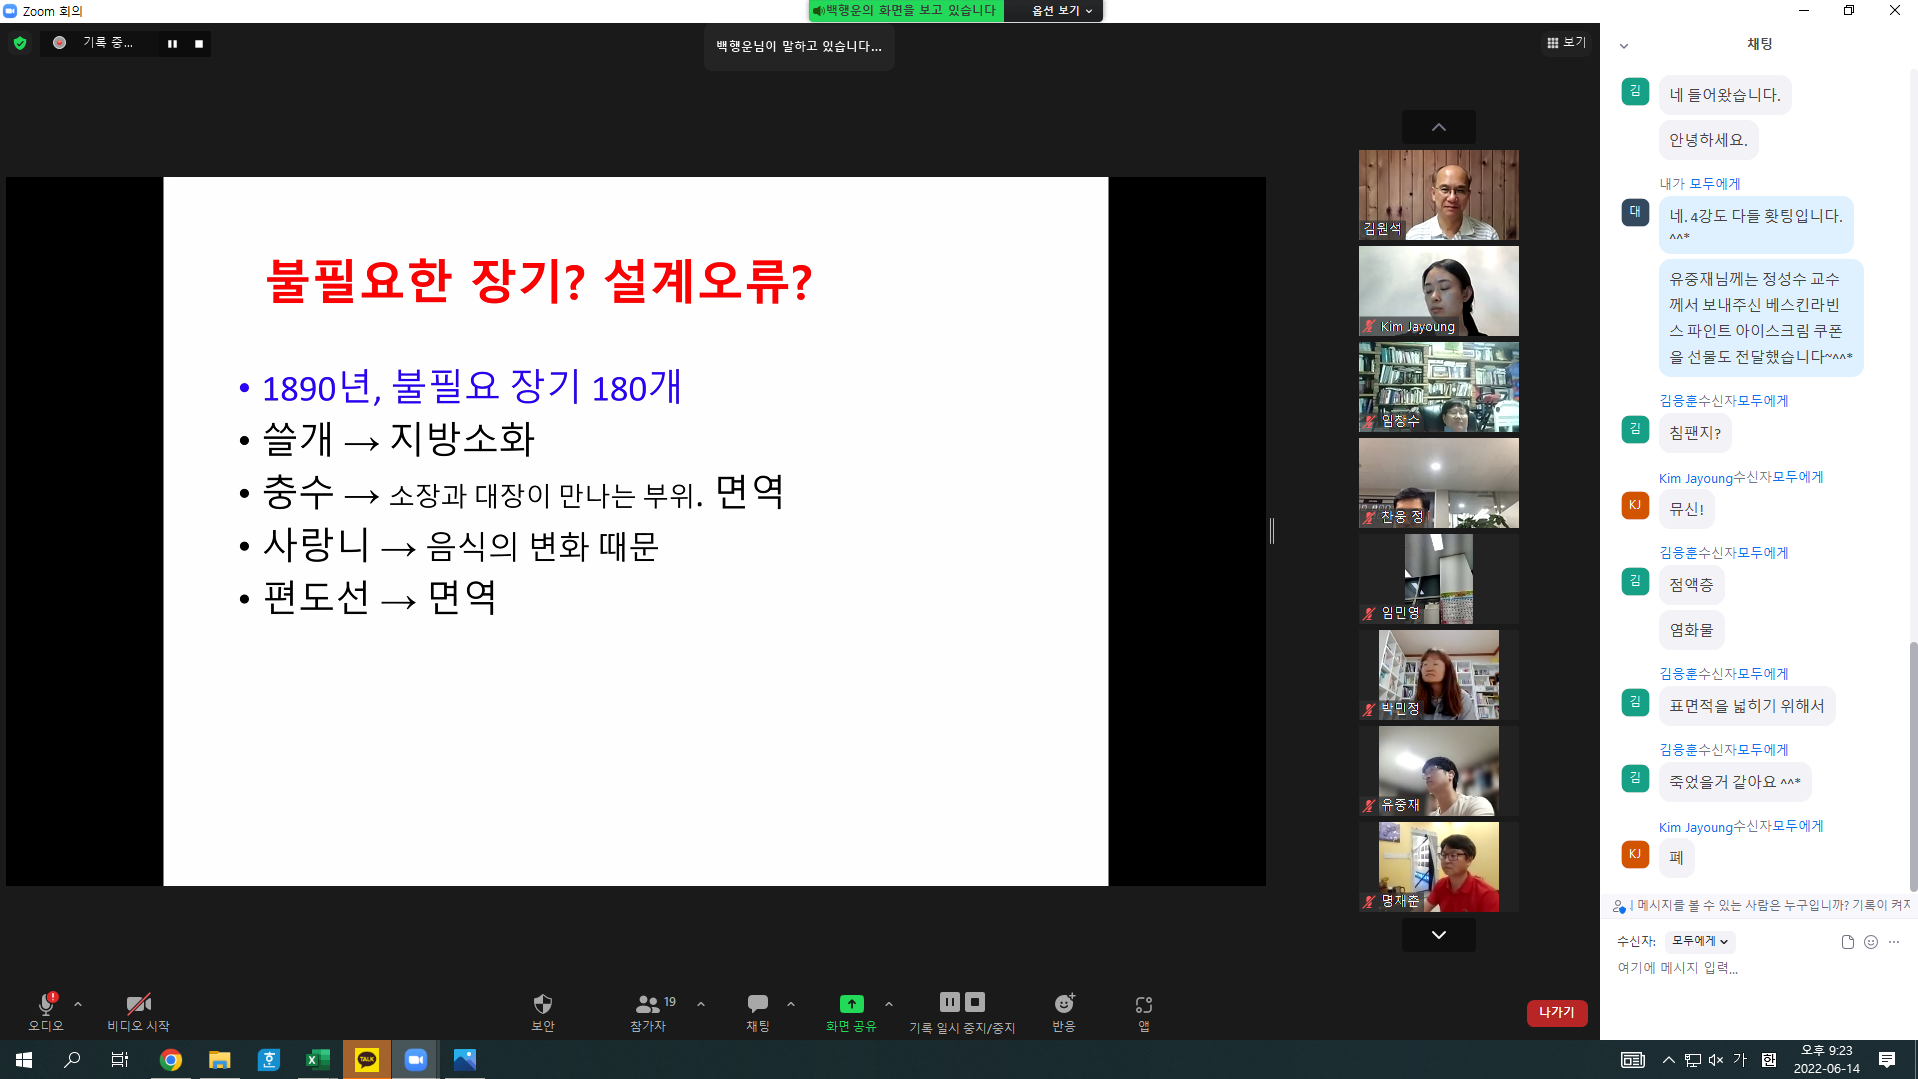Open the Apps (앱) icon
1918x1079 pixels.
click(x=1143, y=1004)
